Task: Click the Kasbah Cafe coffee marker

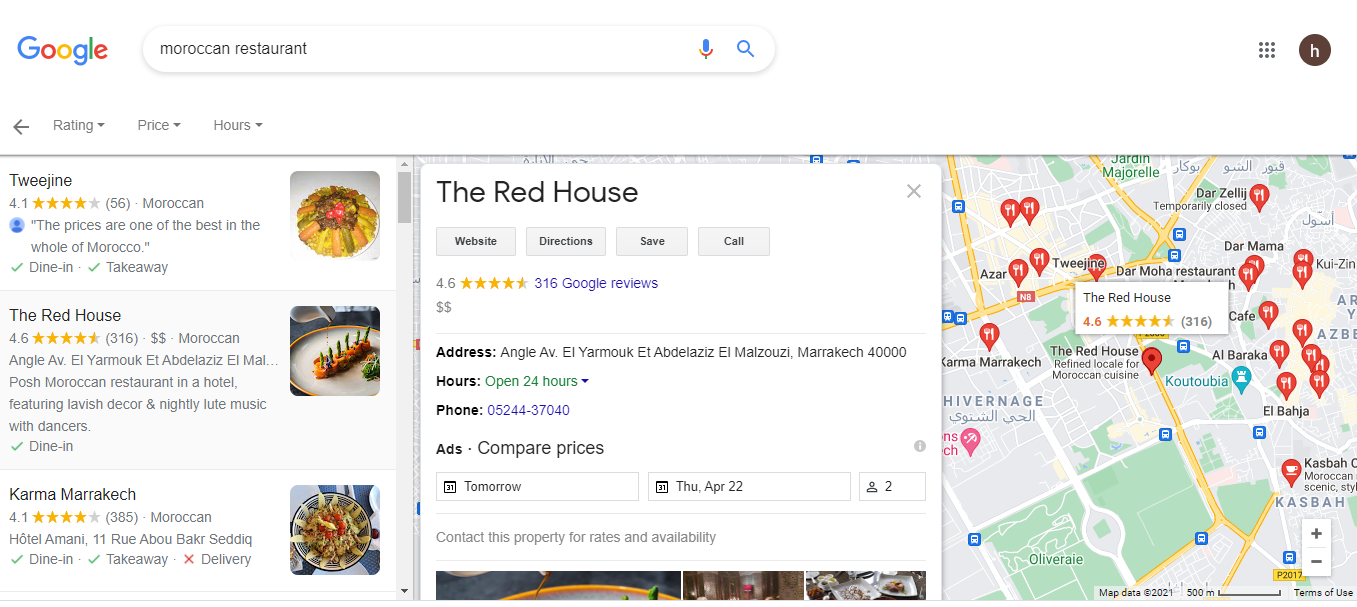Action: pyautogui.click(x=1291, y=472)
